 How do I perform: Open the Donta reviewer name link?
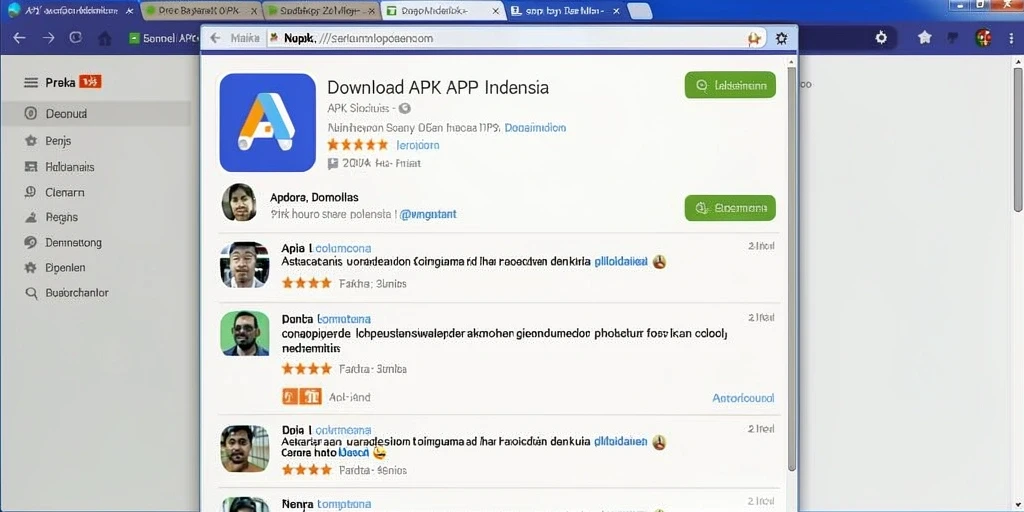point(344,319)
